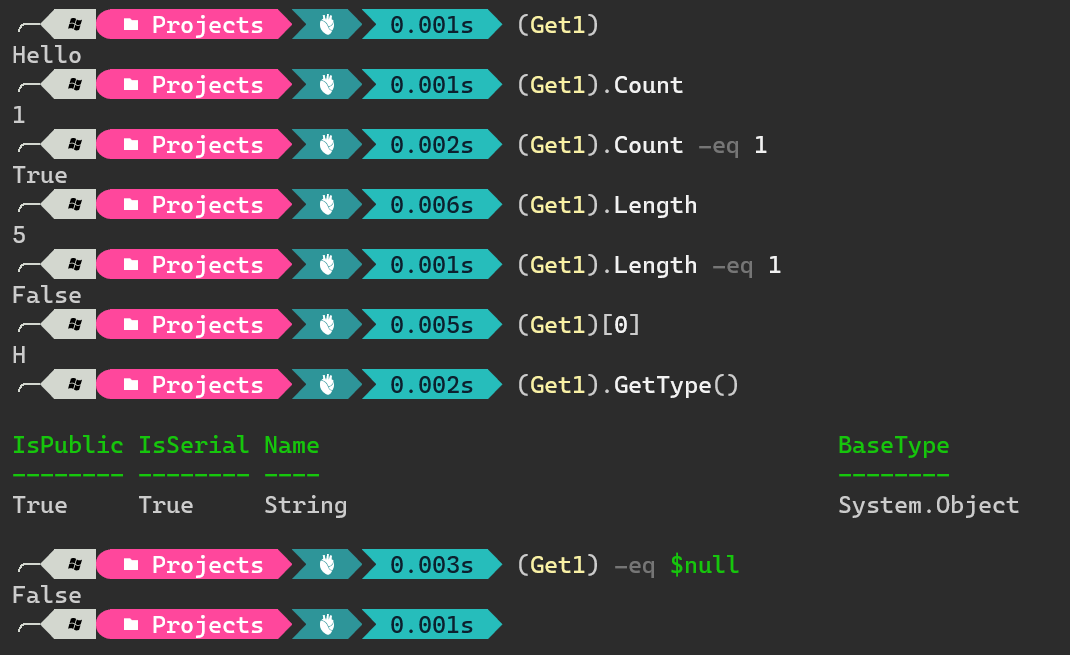This screenshot has height=655, width=1070.
Task: Click the hand icon on the (Get1) -eq $null prompt
Action: [x=328, y=565]
